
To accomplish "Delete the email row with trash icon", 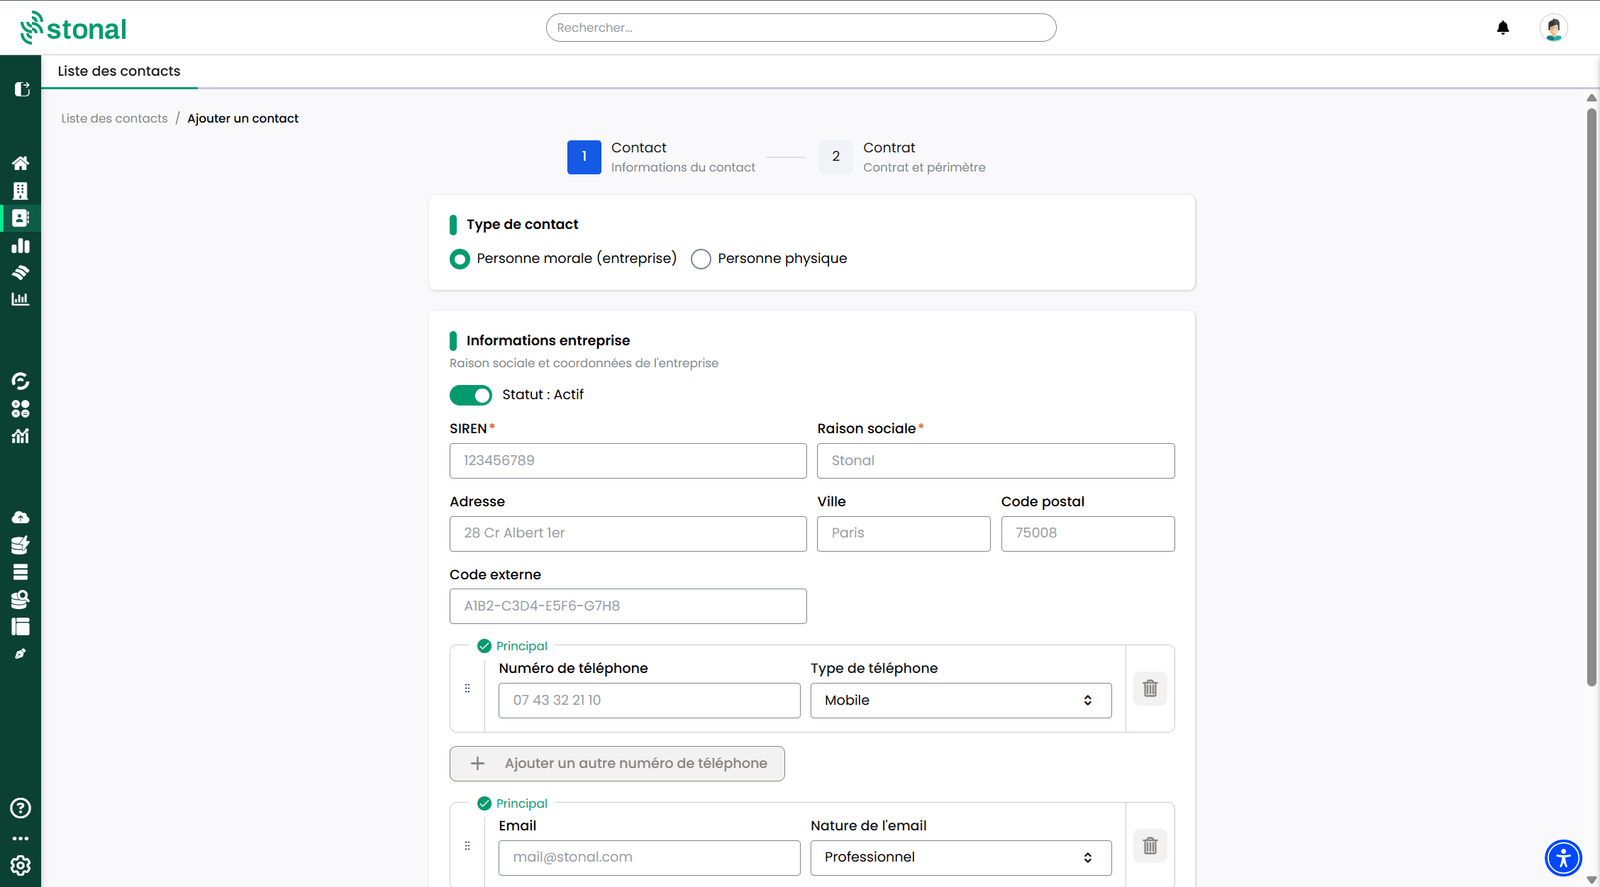I will pyautogui.click(x=1150, y=846).
